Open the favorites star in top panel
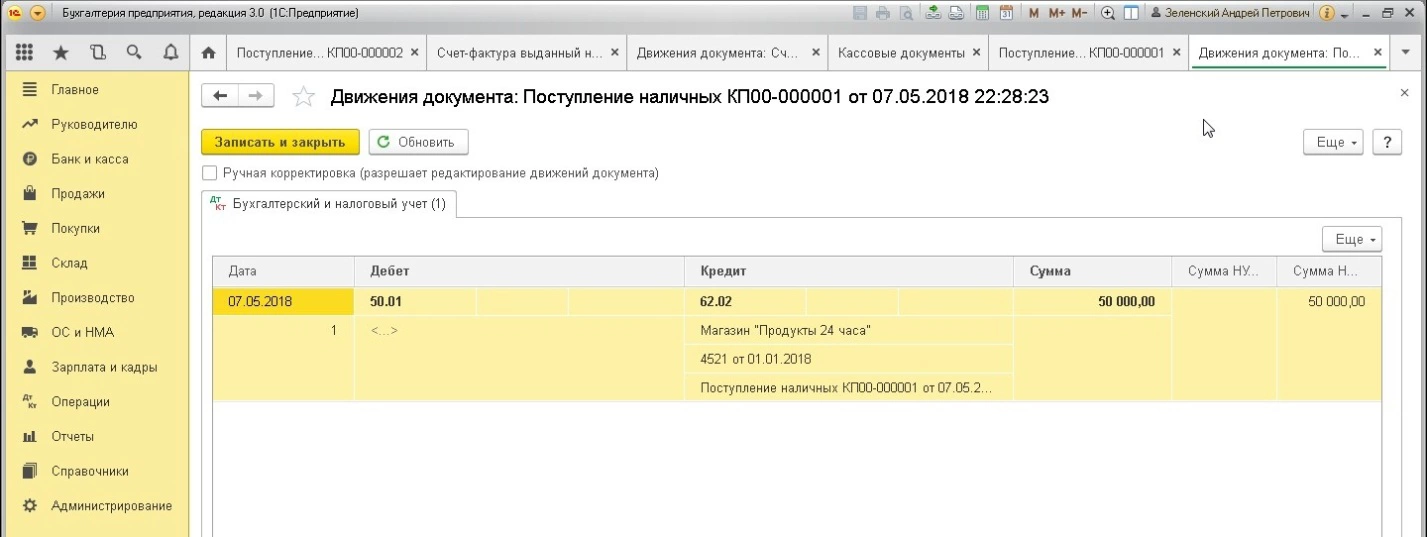 pyautogui.click(x=61, y=53)
